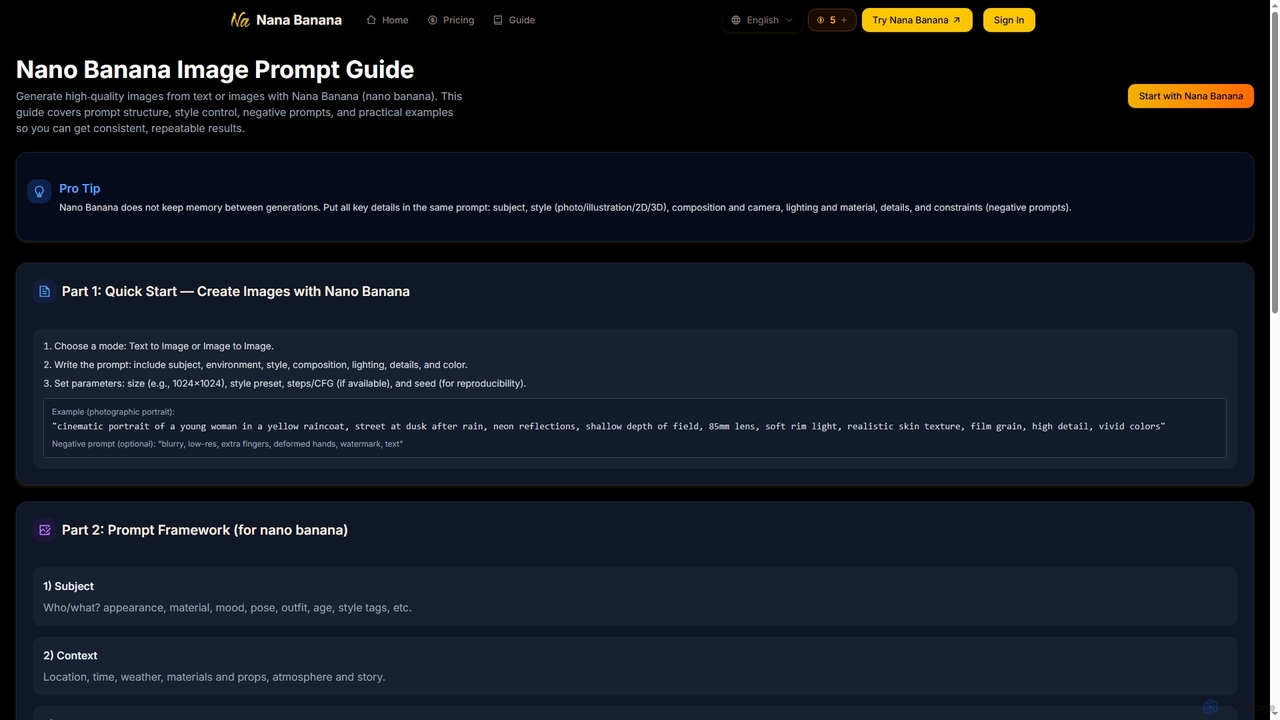1280x720 pixels.
Task: Click the Example (photographic portrait) label
Action: coord(113,412)
